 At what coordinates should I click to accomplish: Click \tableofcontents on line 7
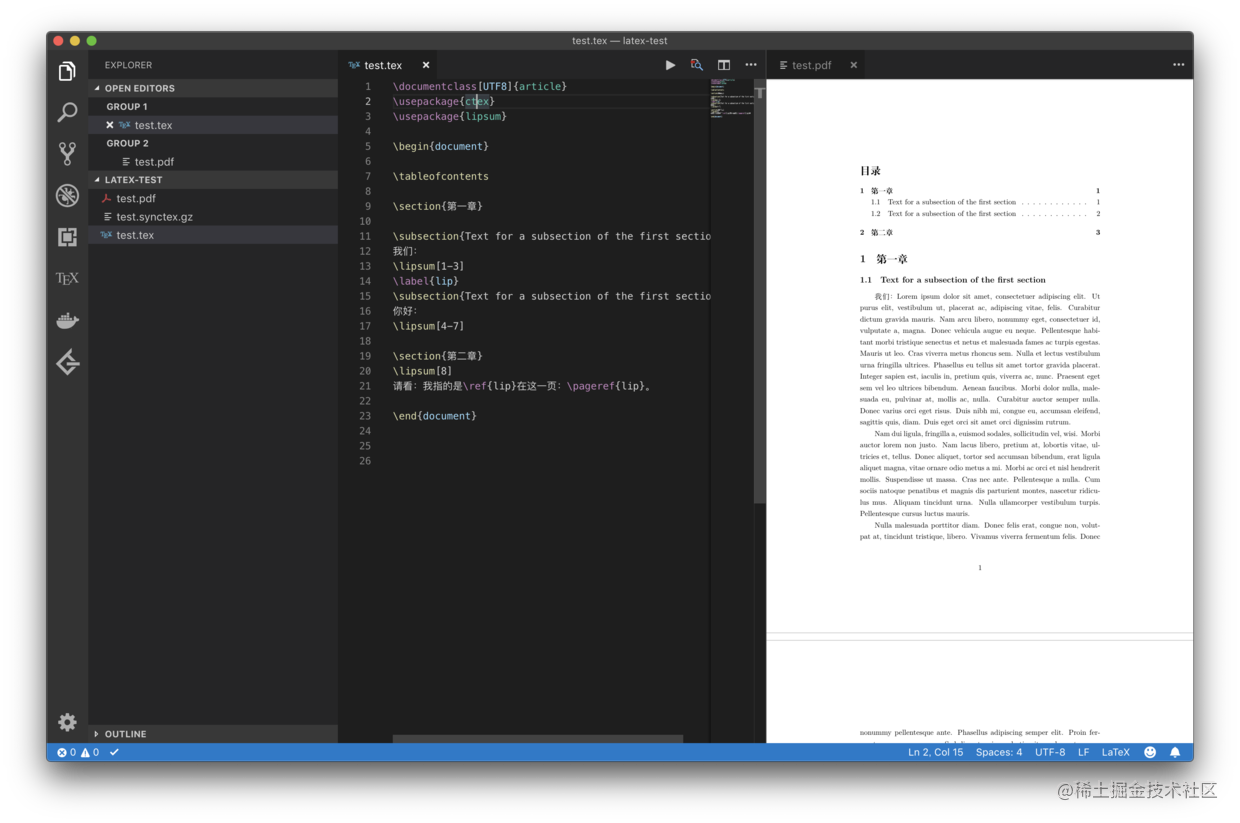point(441,176)
